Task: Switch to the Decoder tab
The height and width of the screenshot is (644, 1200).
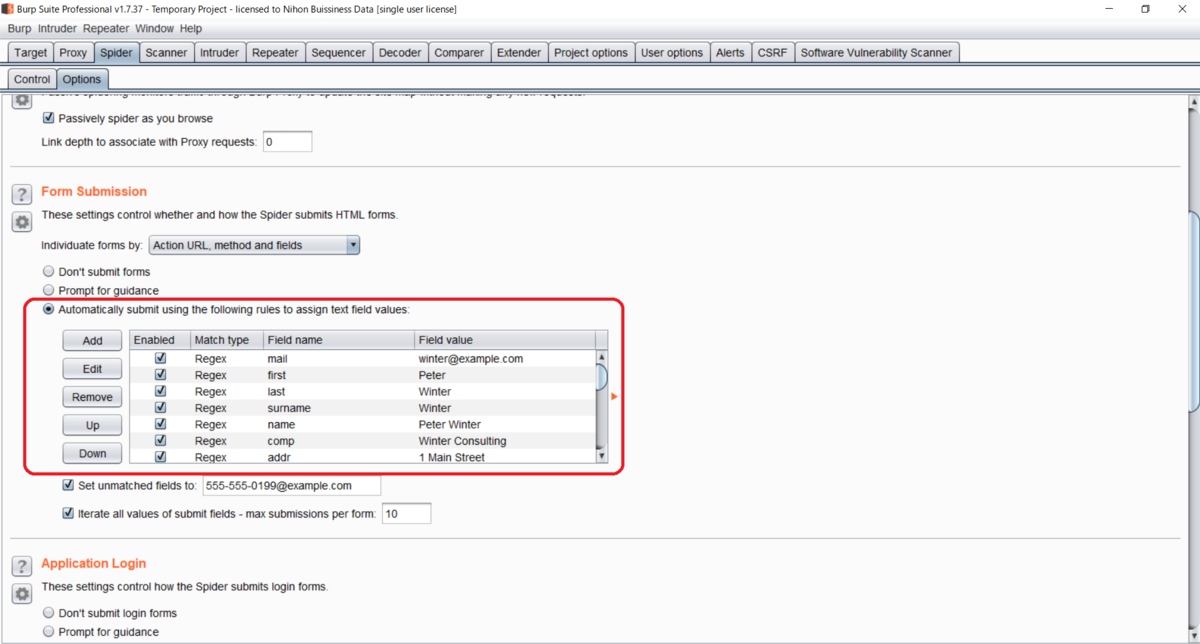Action: 400,53
